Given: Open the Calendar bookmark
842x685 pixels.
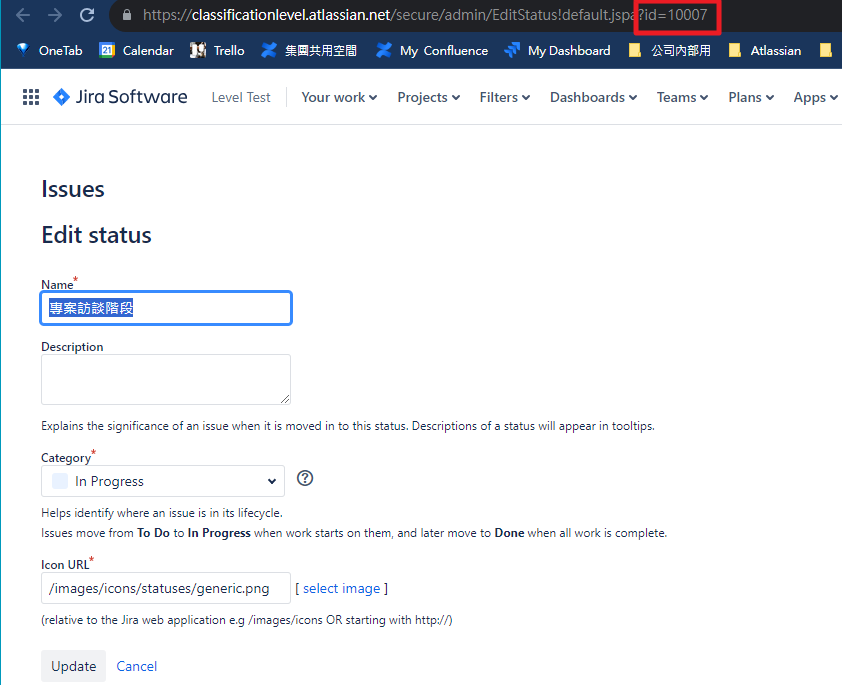Looking at the screenshot, I should [x=136, y=50].
